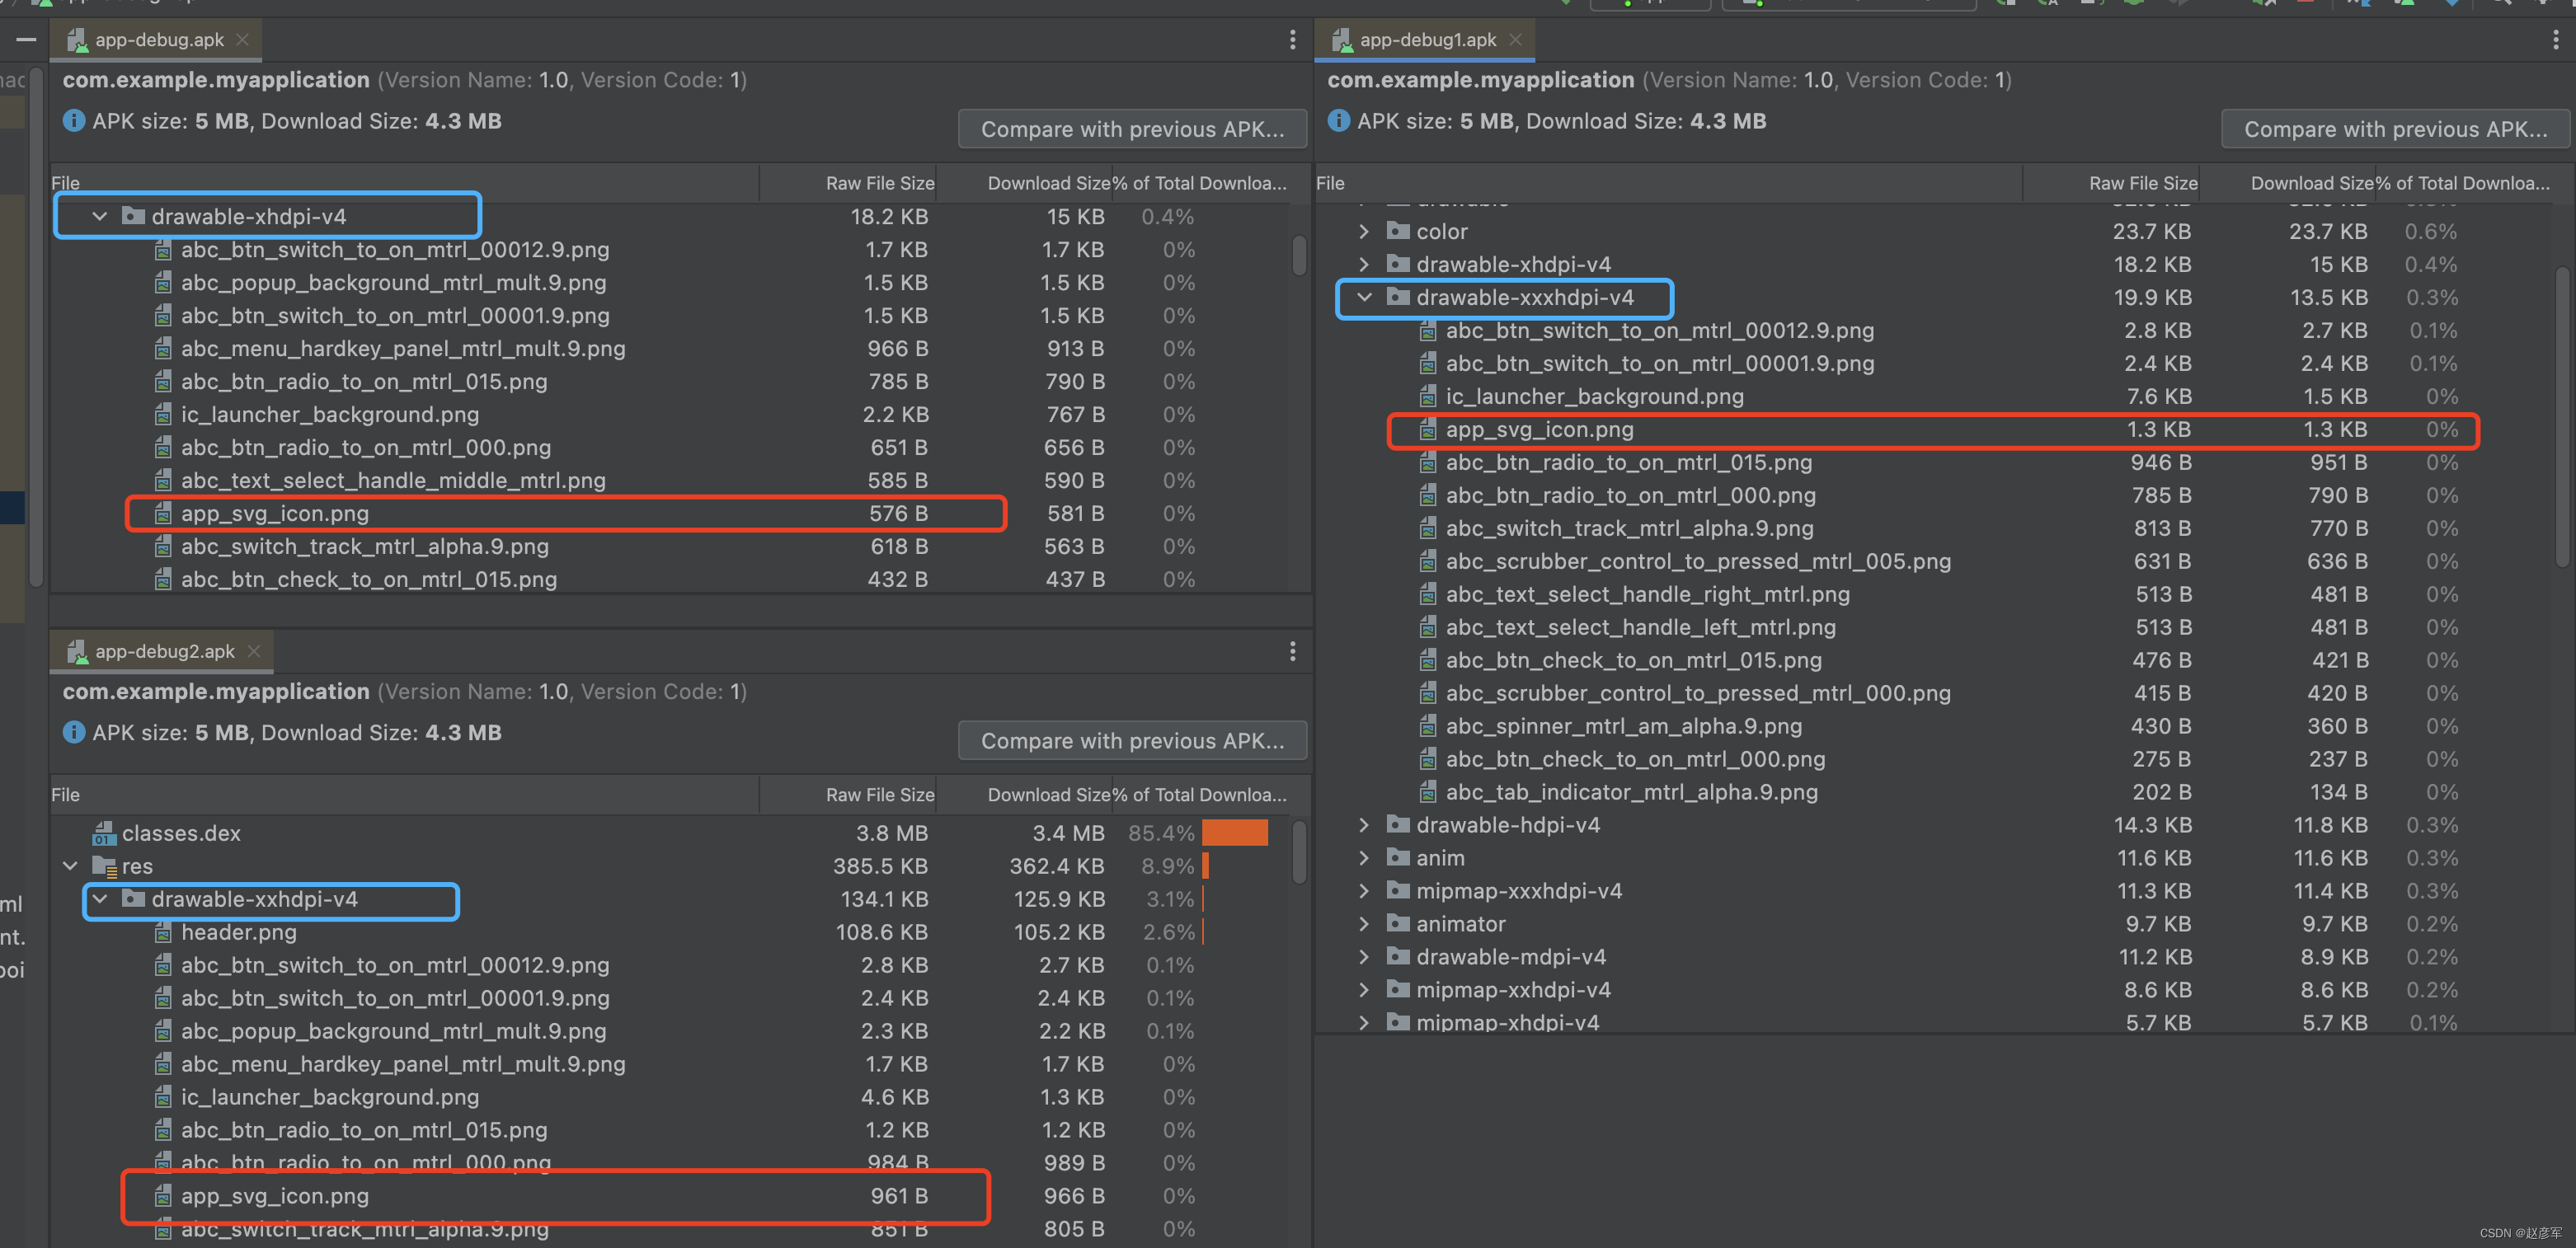Click Compare with previous APK in app-debug2.apk pane
The width and height of the screenshot is (2576, 1248).
[x=1132, y=741]
